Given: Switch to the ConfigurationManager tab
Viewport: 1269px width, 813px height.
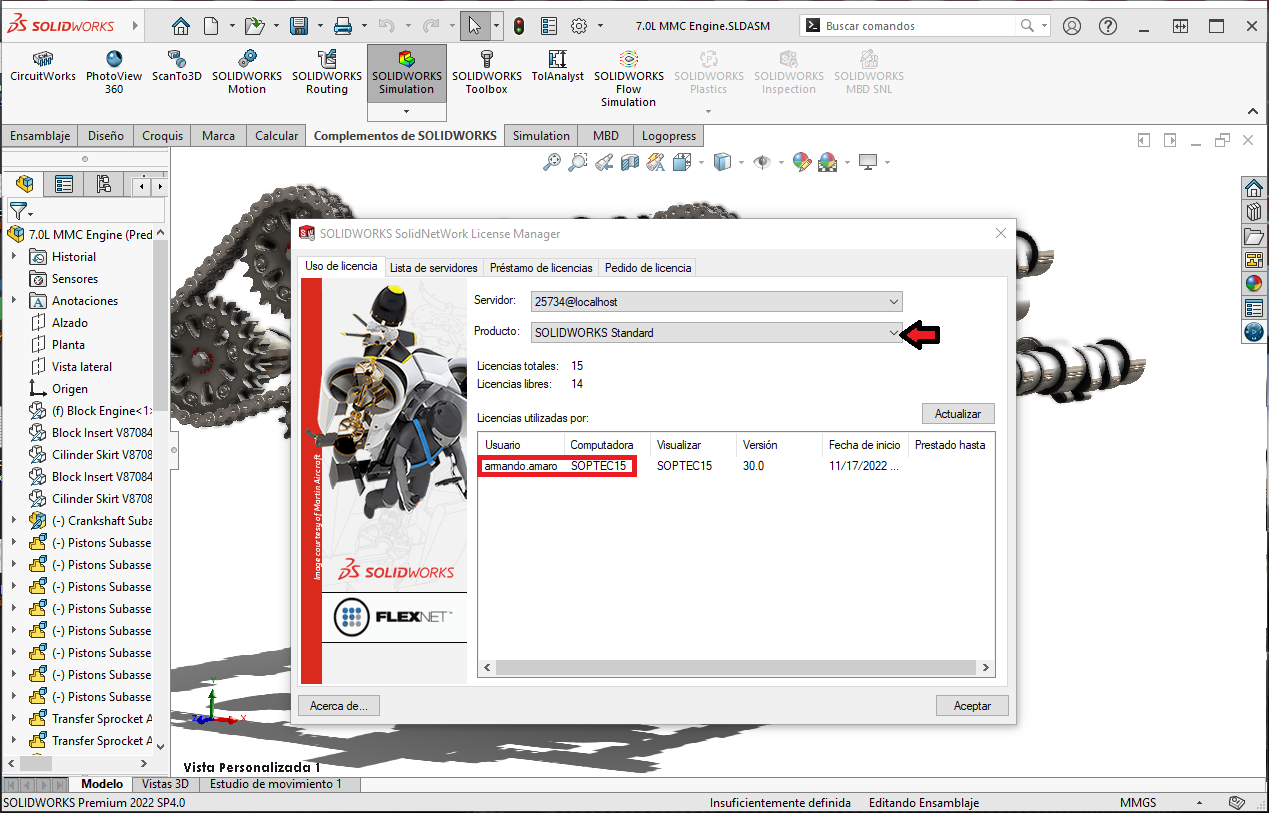Looking at the screenshot, I should pos(104,184).
